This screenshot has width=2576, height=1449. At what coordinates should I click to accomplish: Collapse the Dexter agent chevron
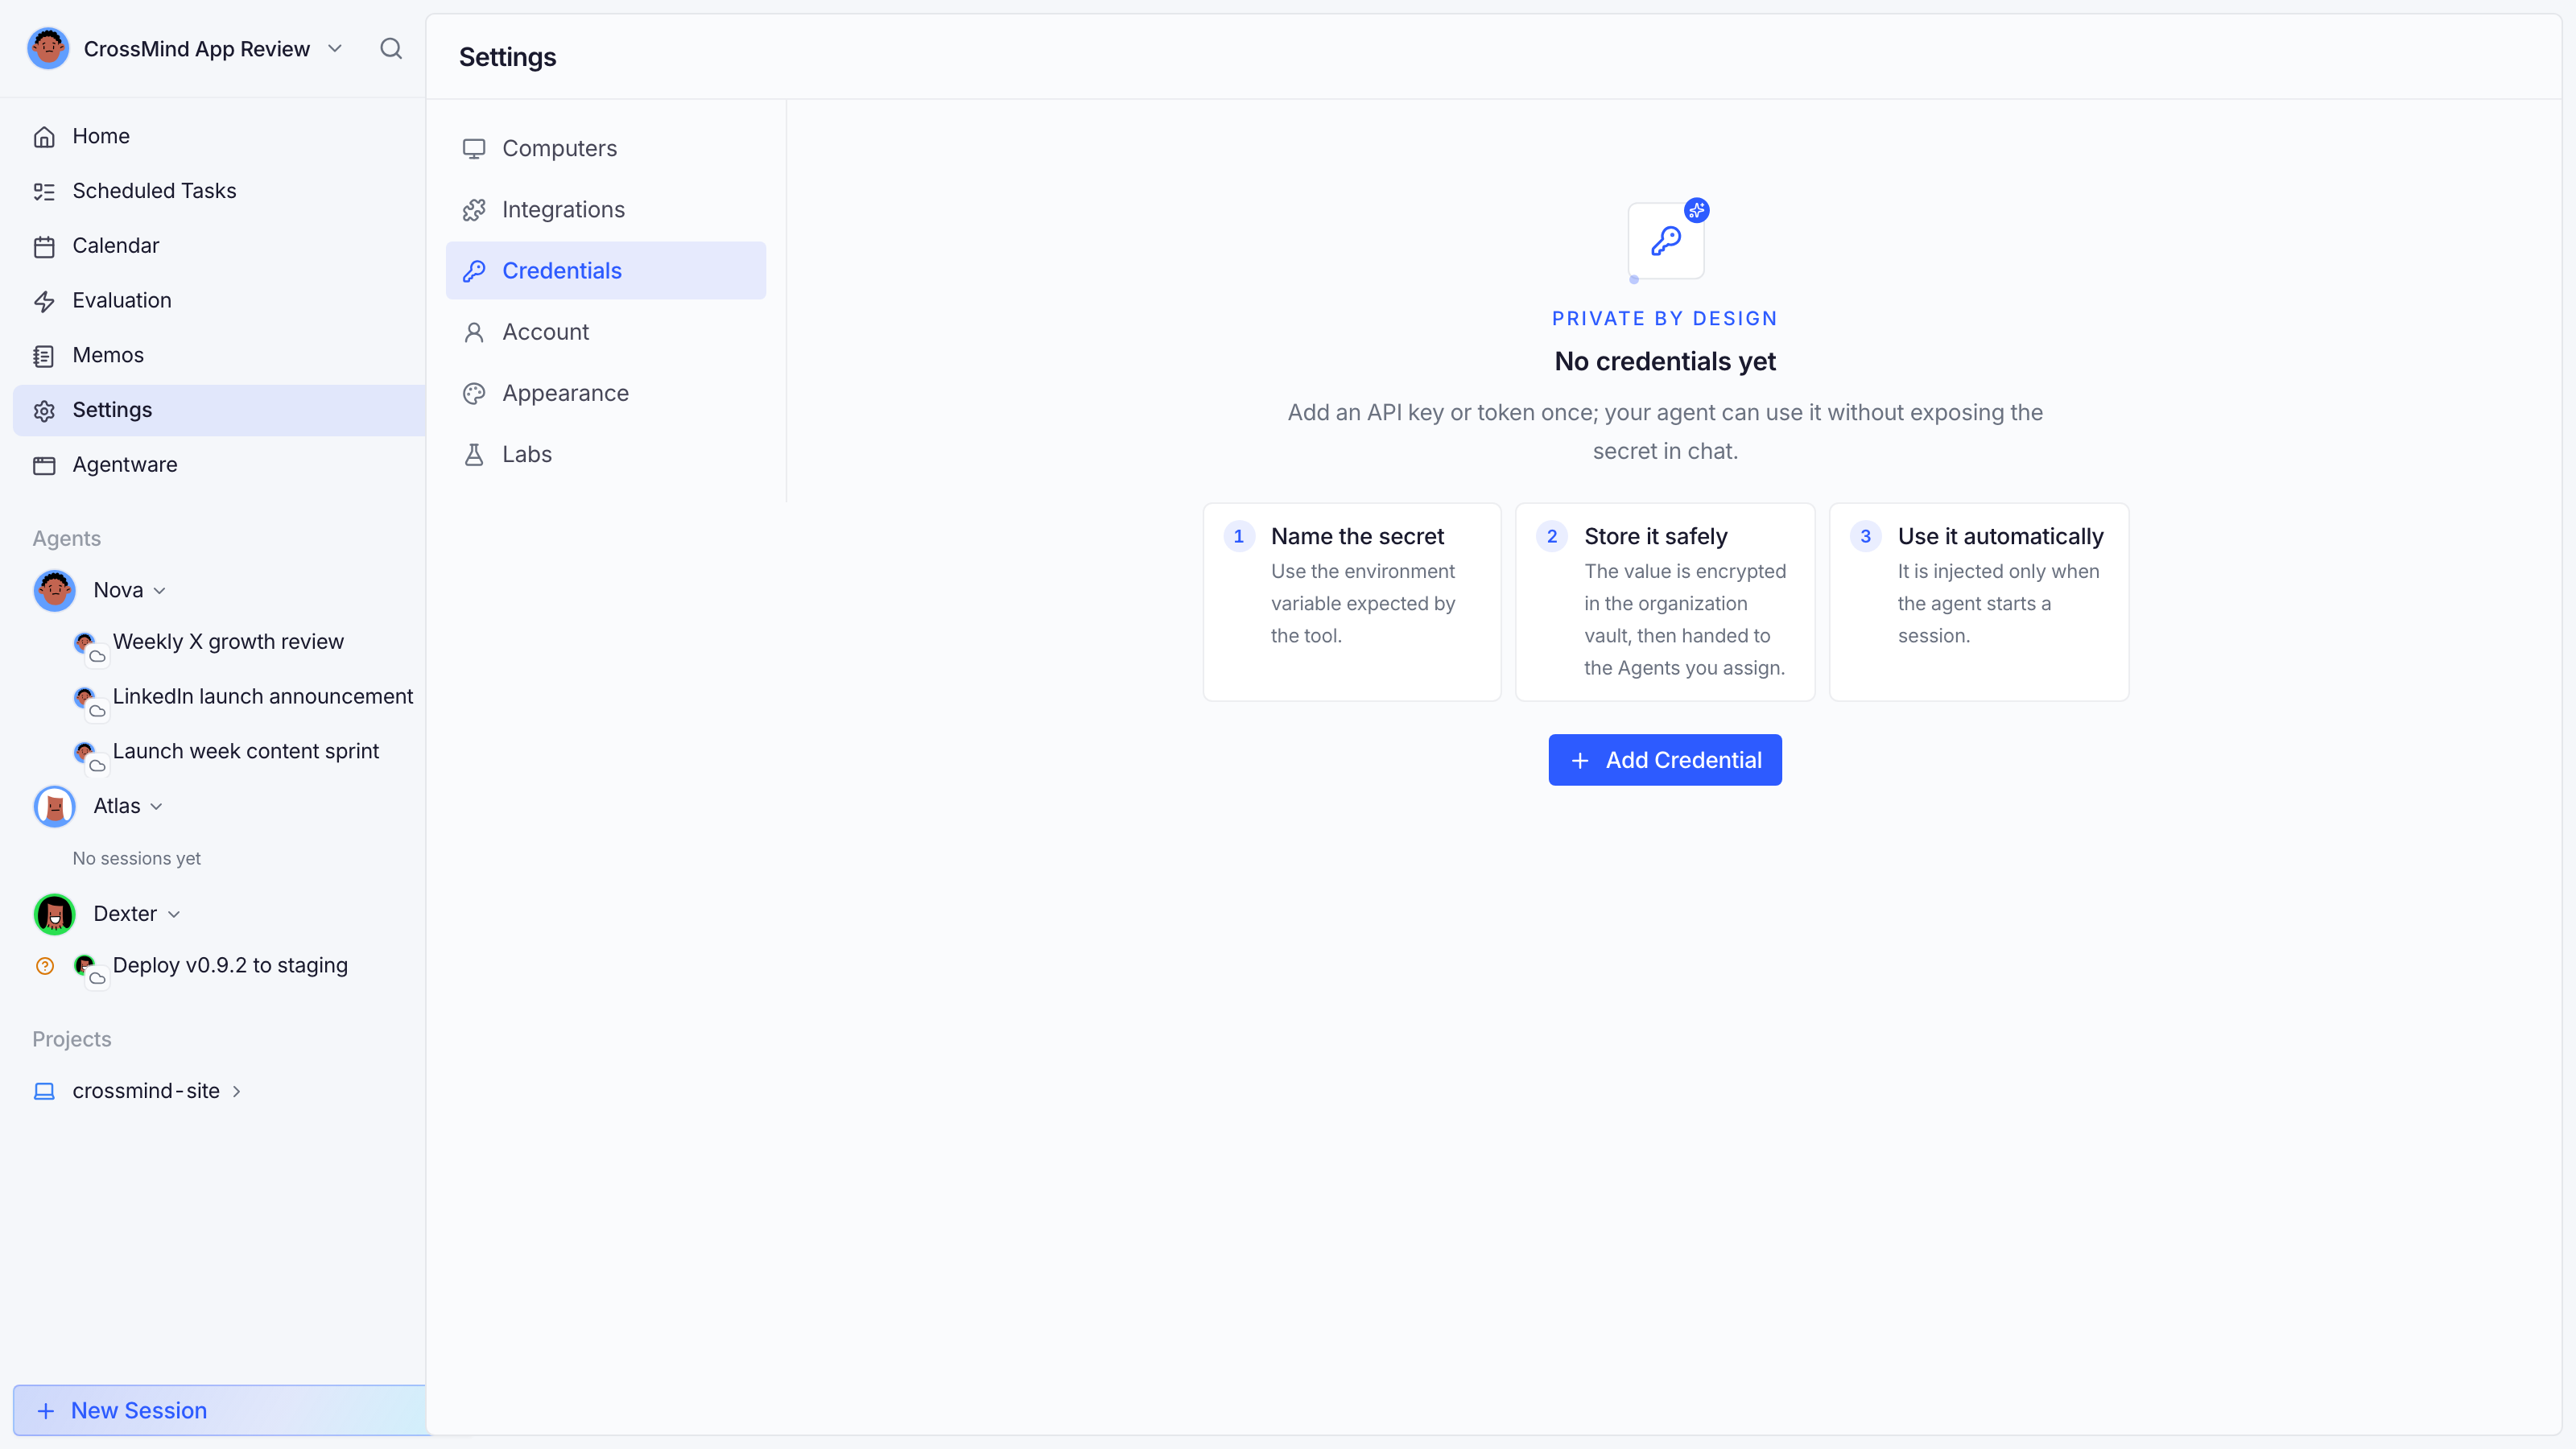click(174, 915)
